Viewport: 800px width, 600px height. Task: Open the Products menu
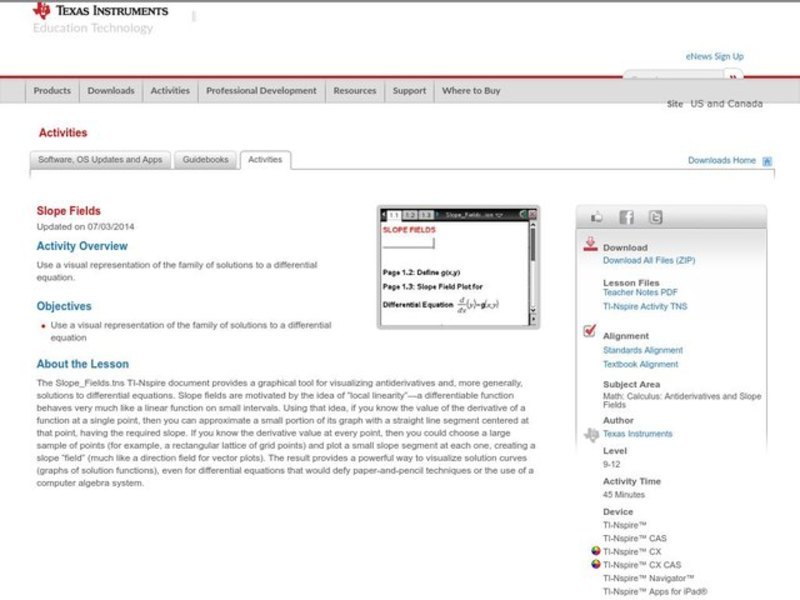(52, 91)
